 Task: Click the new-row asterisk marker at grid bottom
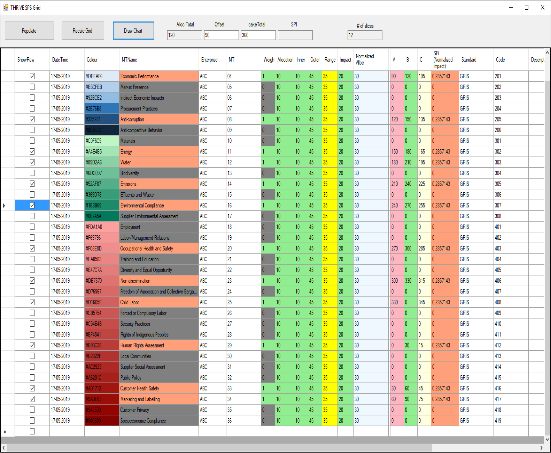[x=5, y=431]
